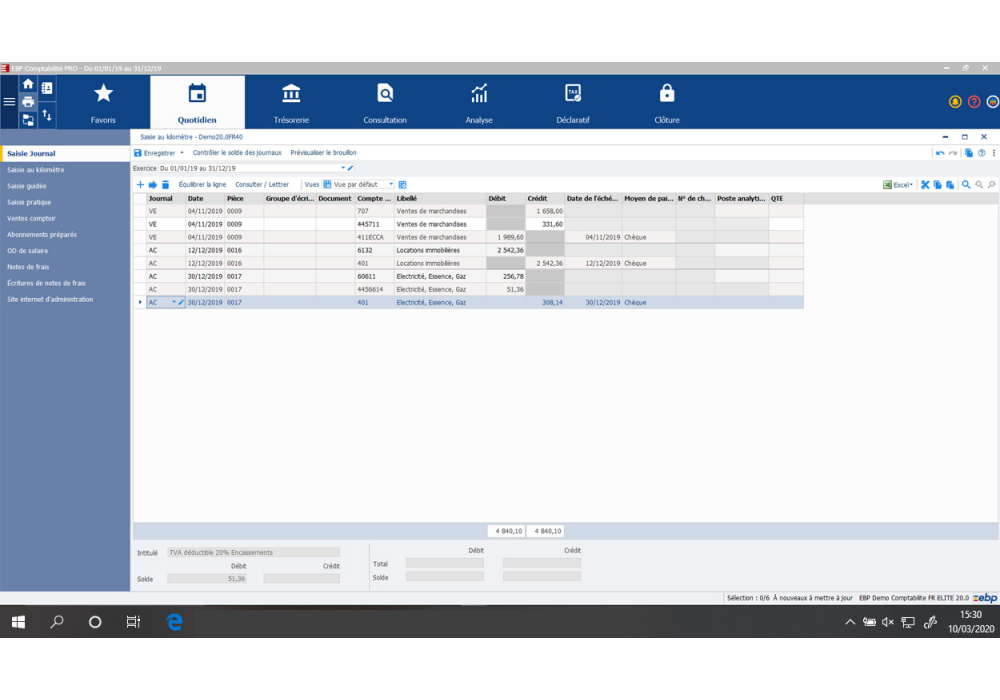
Task: Click the up-down arrows transfer icon
Action: [47, 115]
